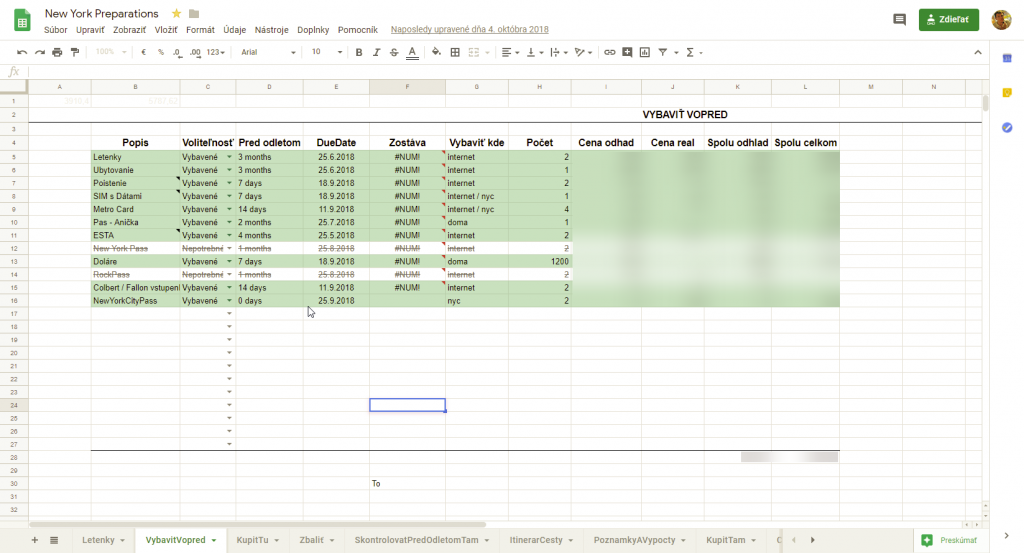Viewport: 1024px width, 553px height.
Task: Open the font size dropdown
Action: point(326,52)
